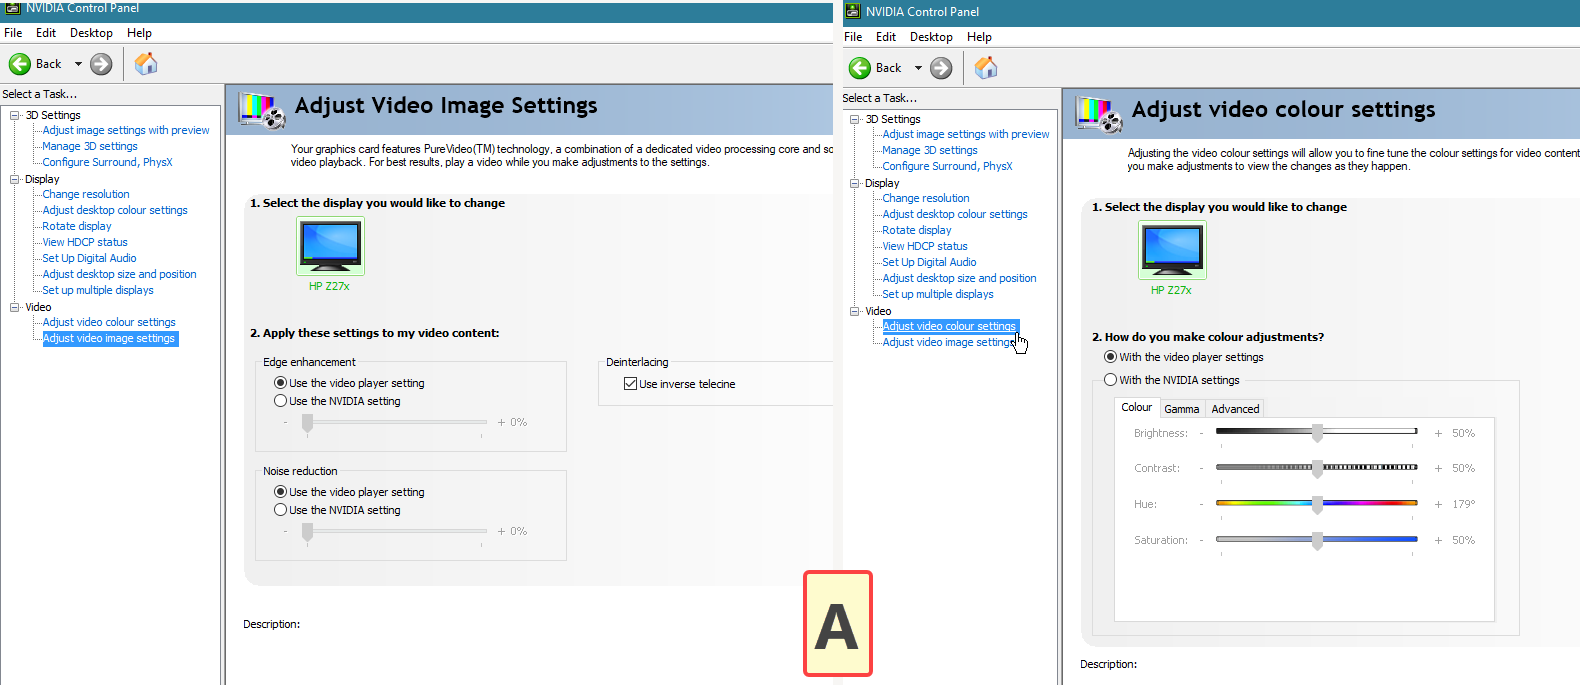Select HP Z27x display in right window
The image size is (1580, 685).
[1172, 250]
